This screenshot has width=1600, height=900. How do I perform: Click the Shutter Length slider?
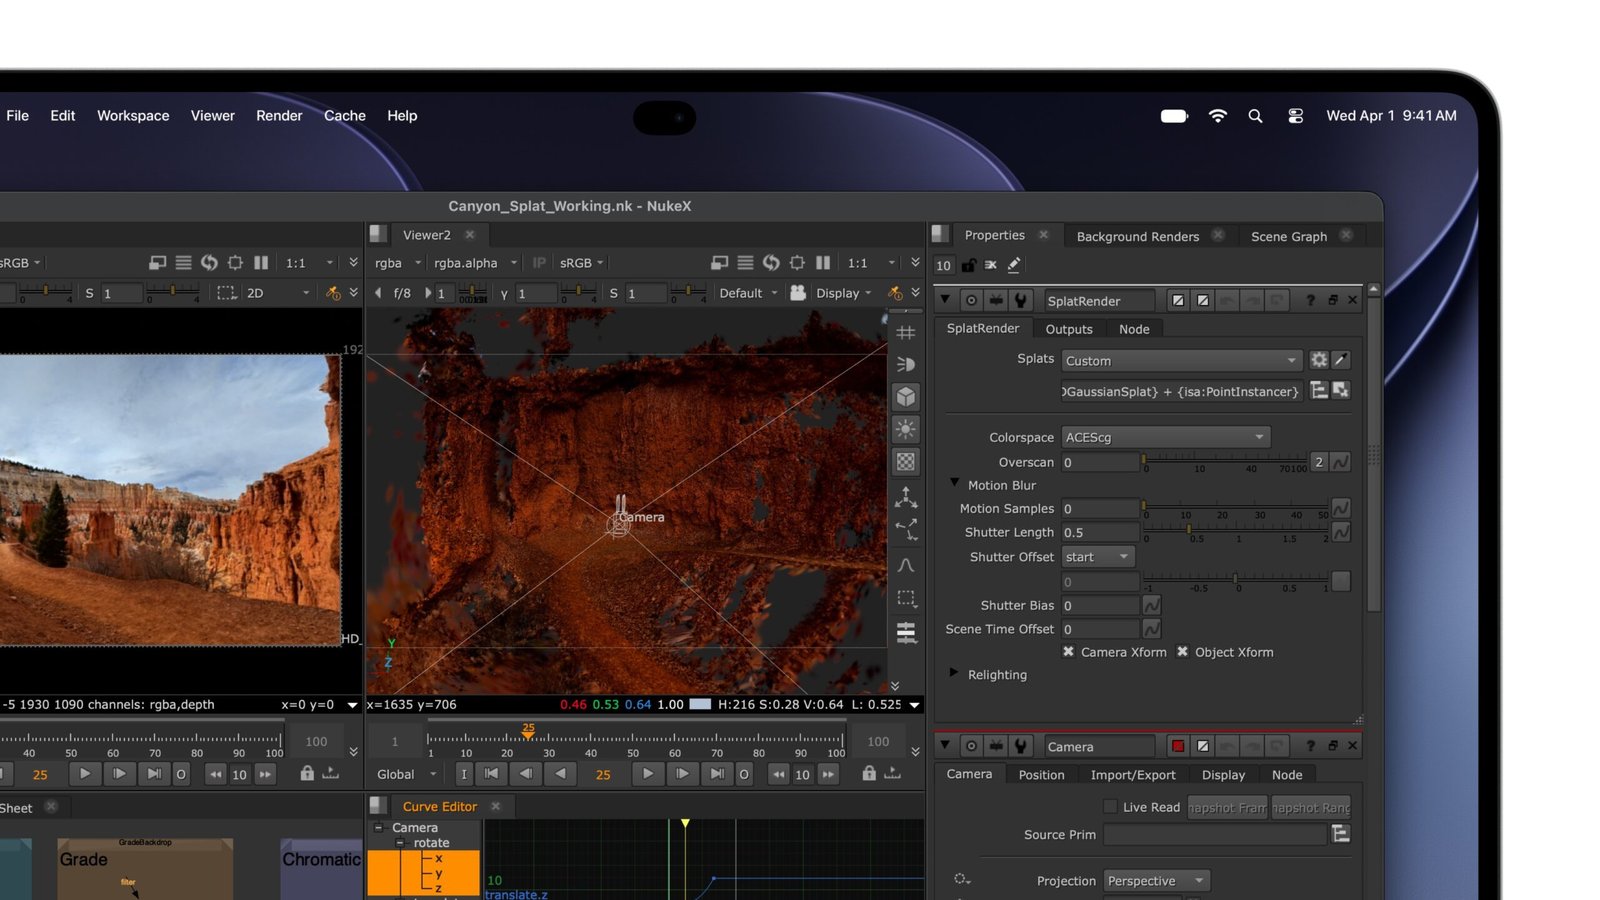[x=1236, y=532]
